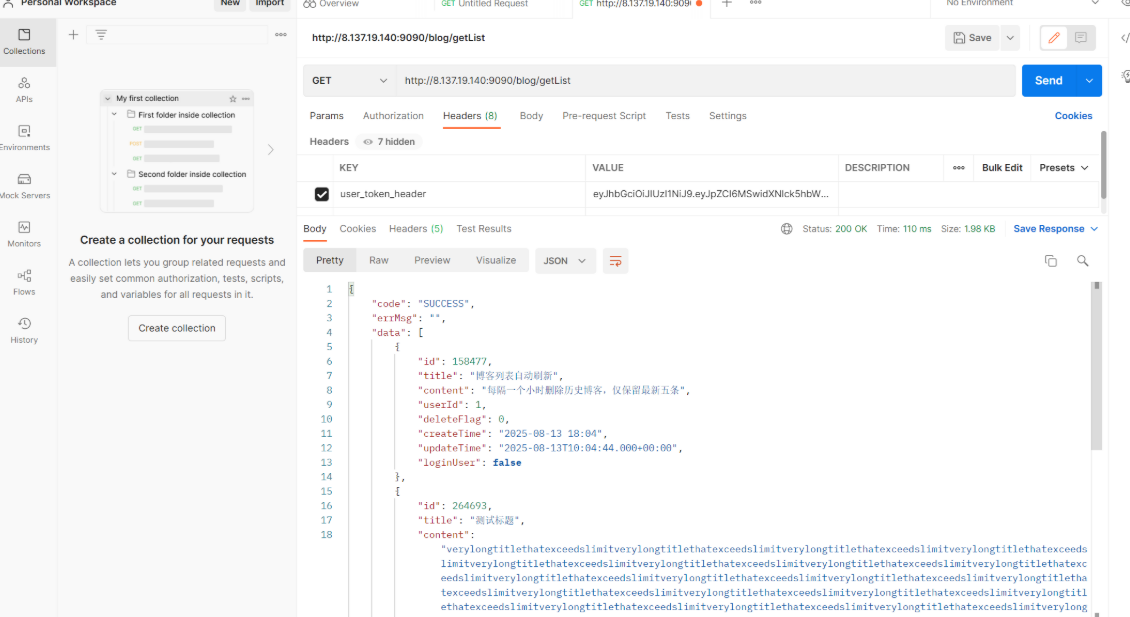Open the Presets dropdown
The width and height of the screenshot is (1130, 617).
click(x=1064, y=168)
